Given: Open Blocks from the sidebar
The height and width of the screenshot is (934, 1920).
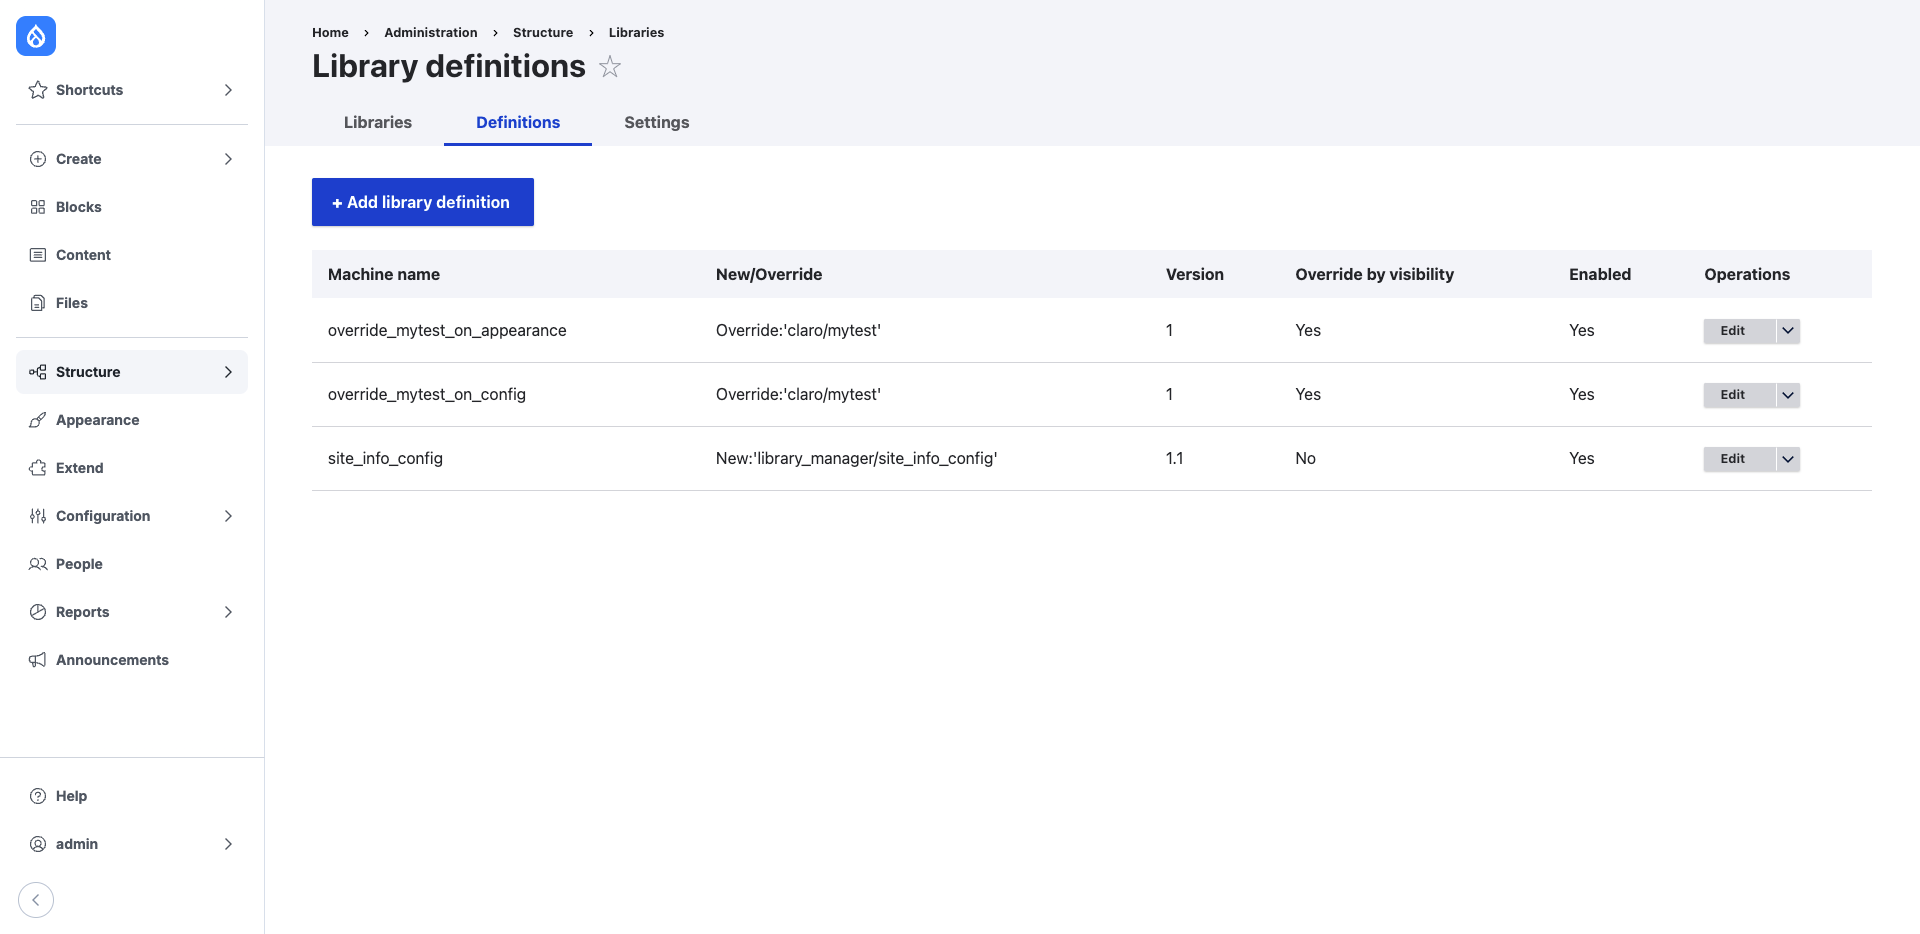Looking at the screenshot, I should pos(78,207).
